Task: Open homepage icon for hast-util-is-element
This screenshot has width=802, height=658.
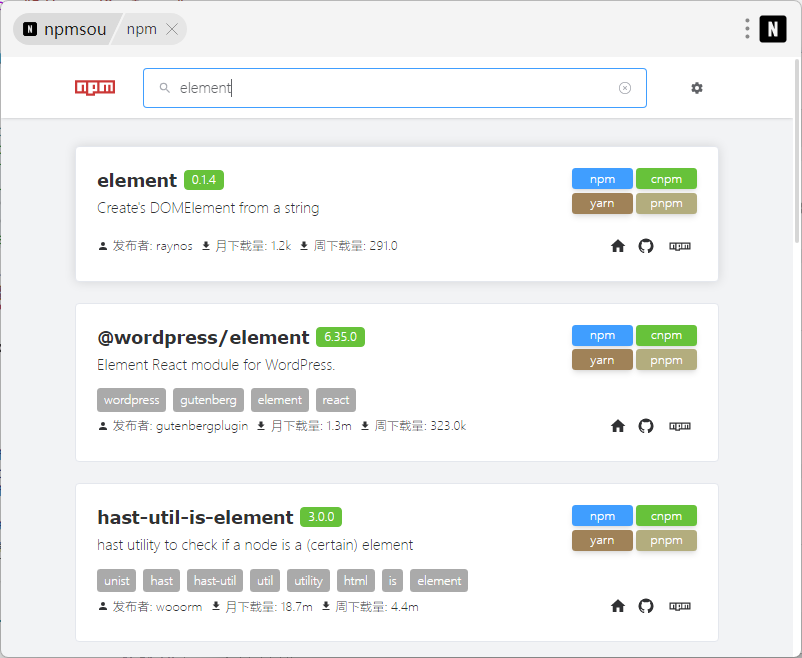Action: 618,606
